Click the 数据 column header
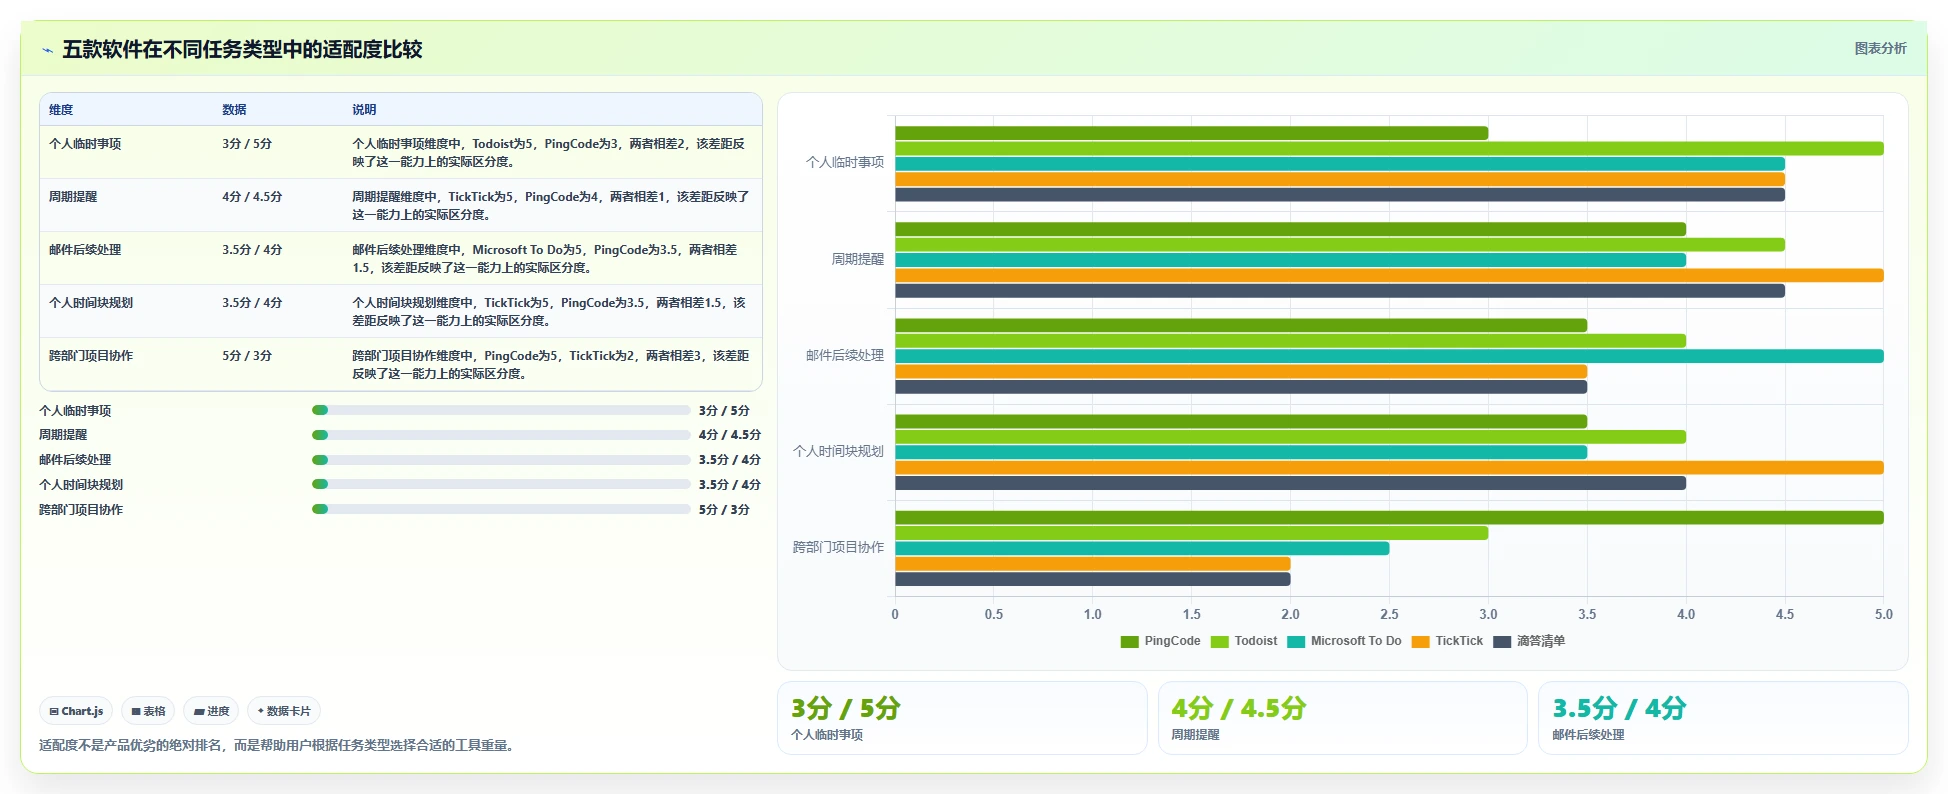Viewport: 1948px width, 794px height. tap(234, 110)
